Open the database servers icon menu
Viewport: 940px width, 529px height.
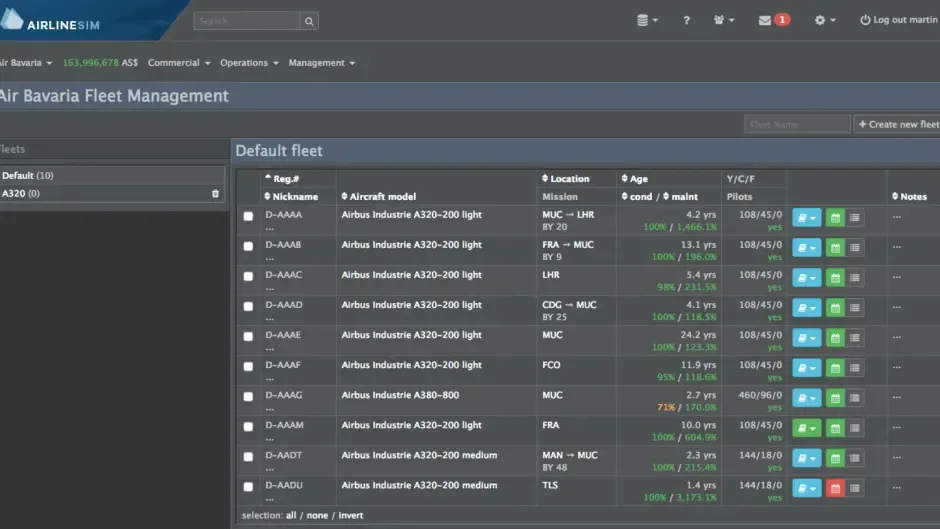point(647,20)
